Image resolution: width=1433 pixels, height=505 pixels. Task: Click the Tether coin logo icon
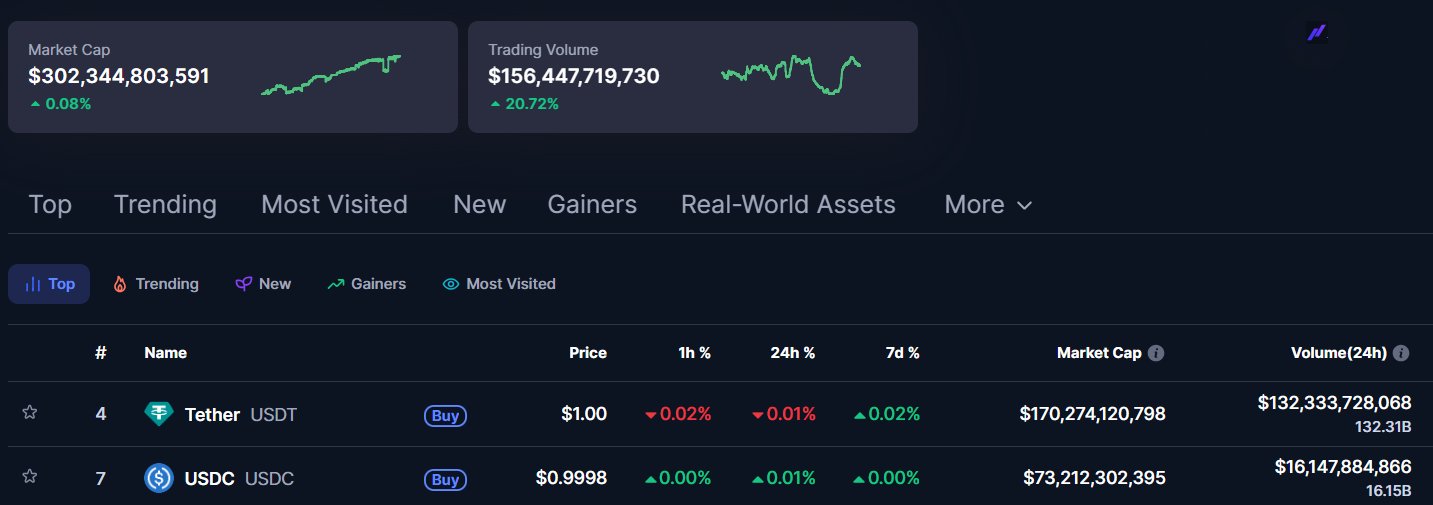click(159, 414)
